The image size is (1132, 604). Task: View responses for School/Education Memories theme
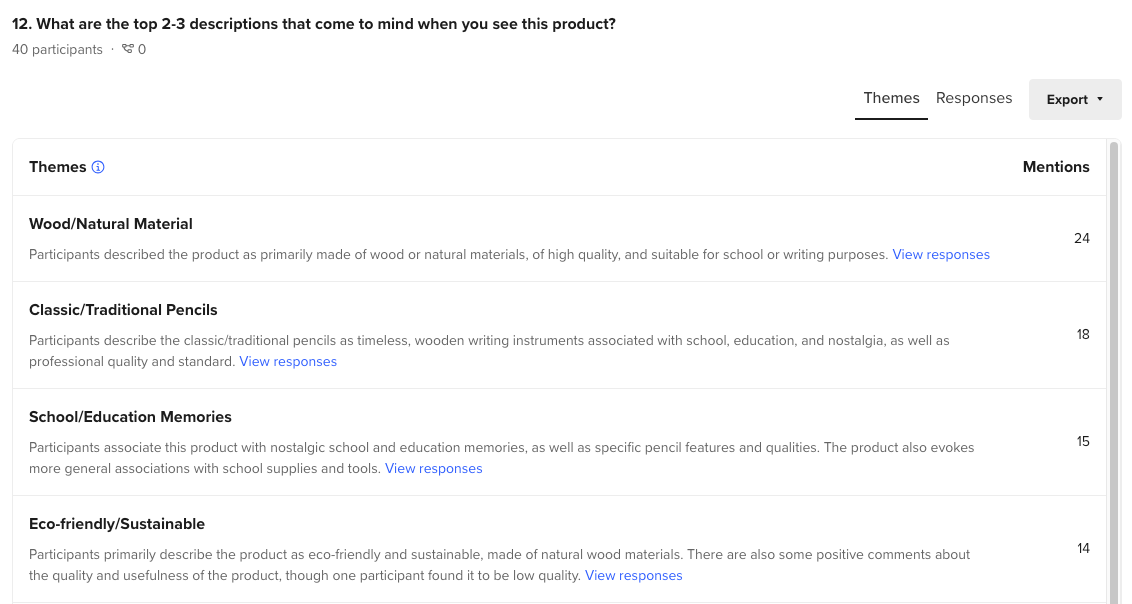point(433,468)
